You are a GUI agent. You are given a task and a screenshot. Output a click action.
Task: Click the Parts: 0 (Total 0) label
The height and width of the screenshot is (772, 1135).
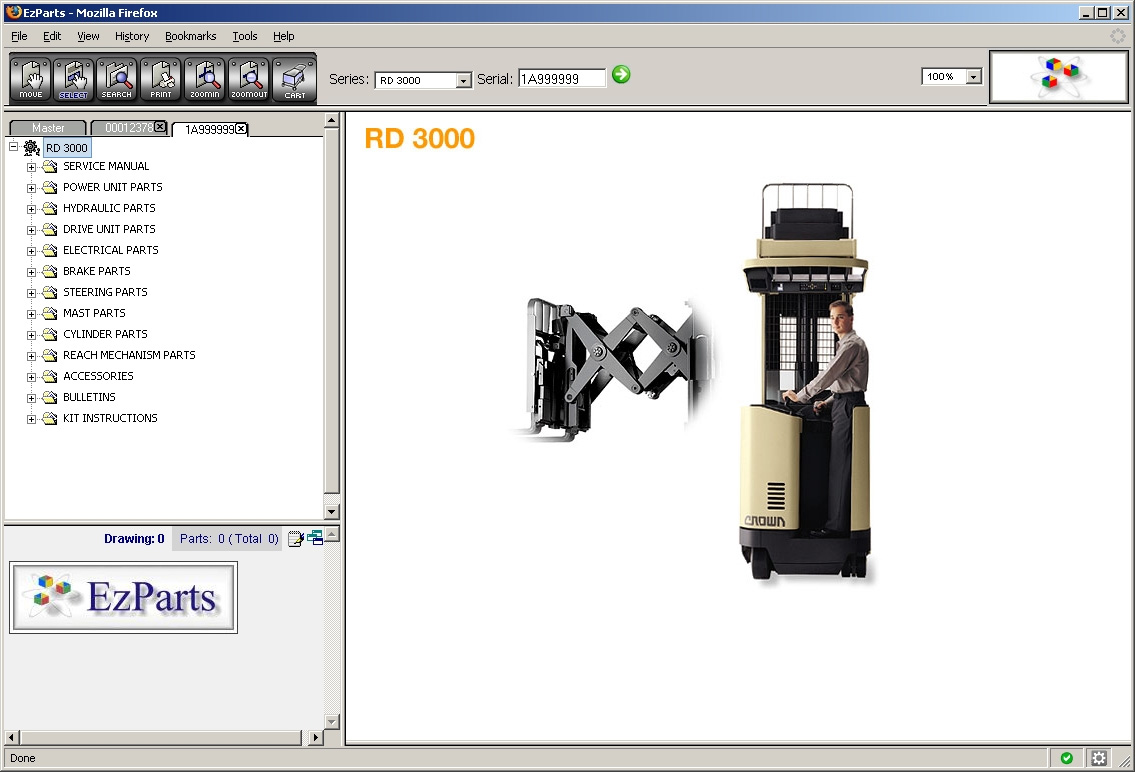point(229,538)
